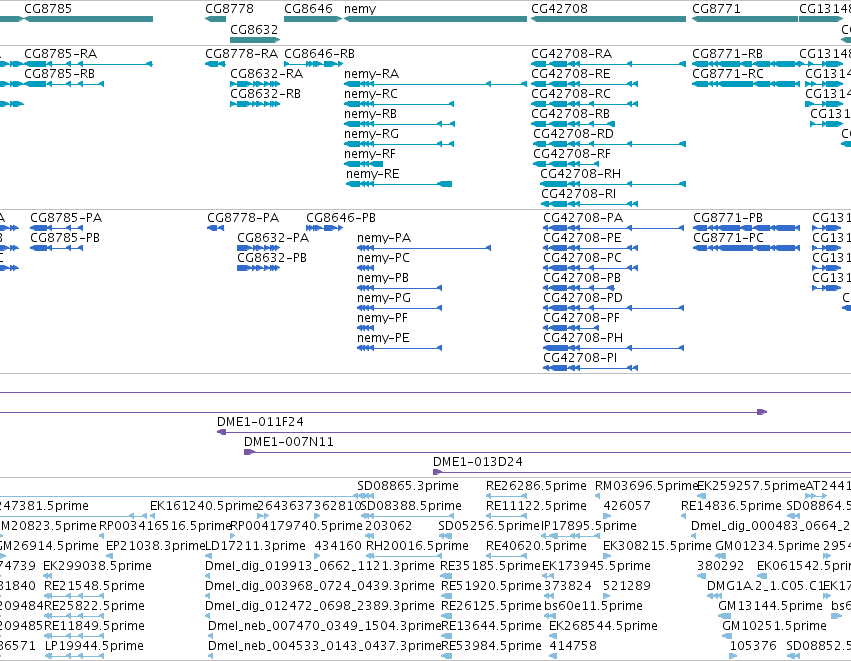Click transcript CG42708-RA
Image resolution: width=851 pixels, height=661 pixels.
click(x=608, y=64)
